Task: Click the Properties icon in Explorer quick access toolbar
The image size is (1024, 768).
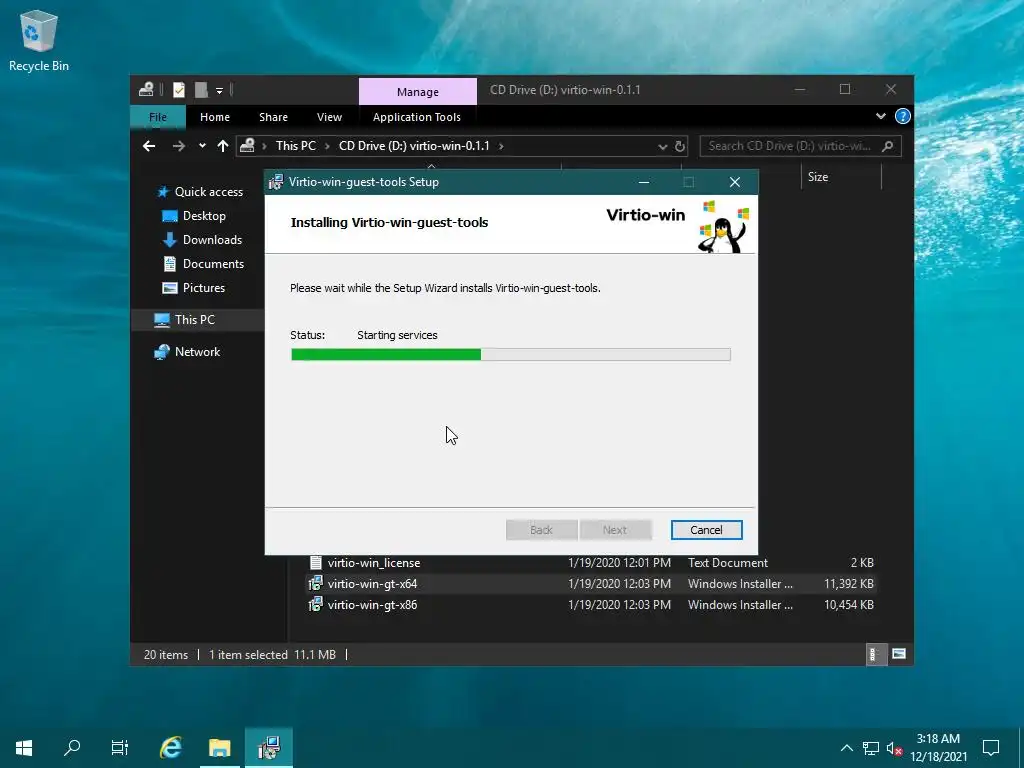Action: click(x=178, y=89)
